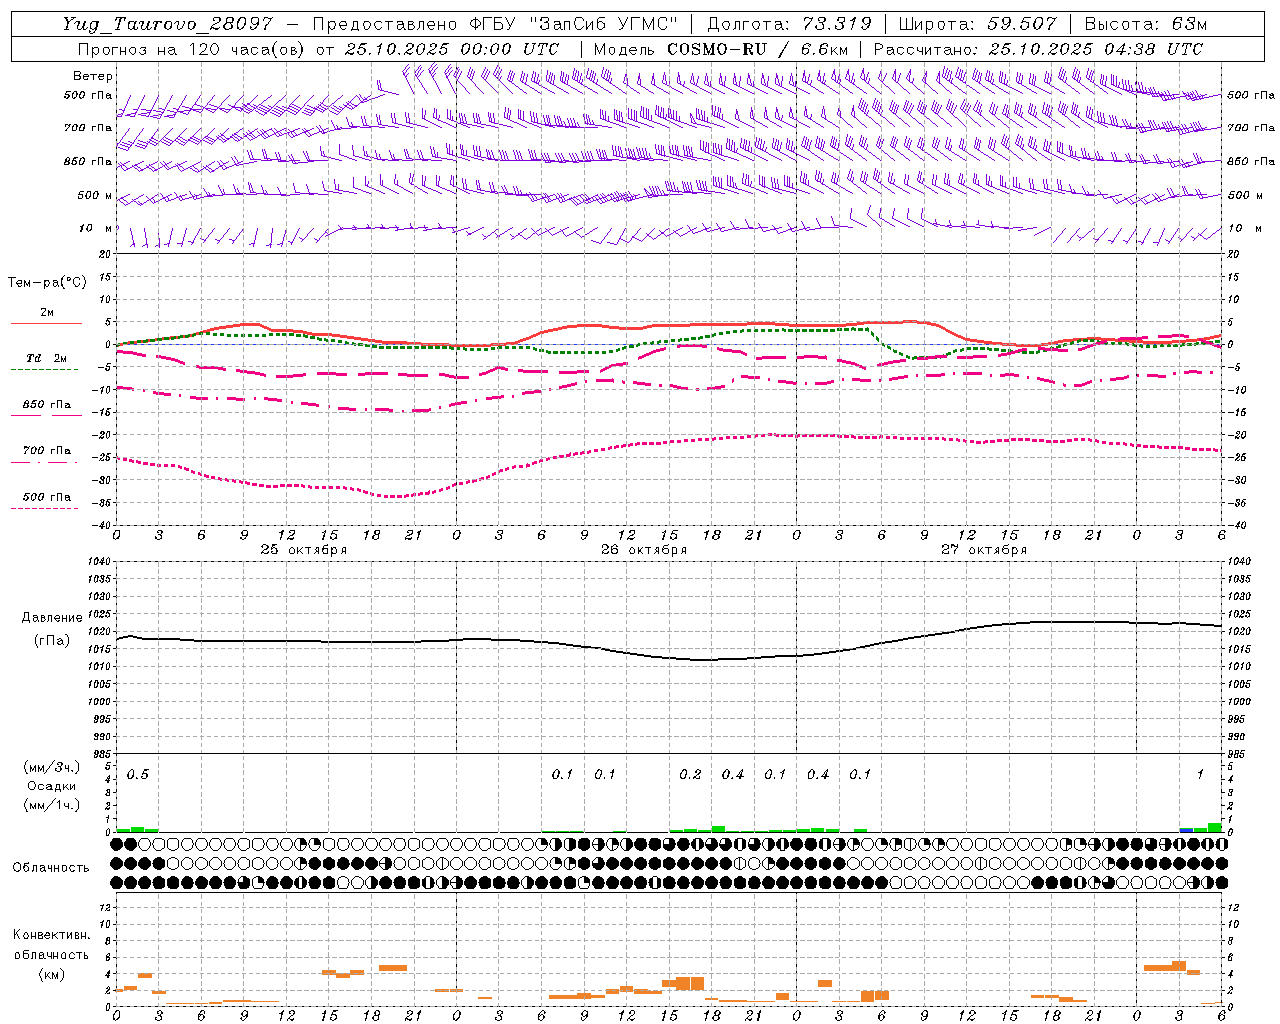Click the 700 гПа wind level label on right
Screen dimensions: 1280x1024
(x=1251, y=128)
